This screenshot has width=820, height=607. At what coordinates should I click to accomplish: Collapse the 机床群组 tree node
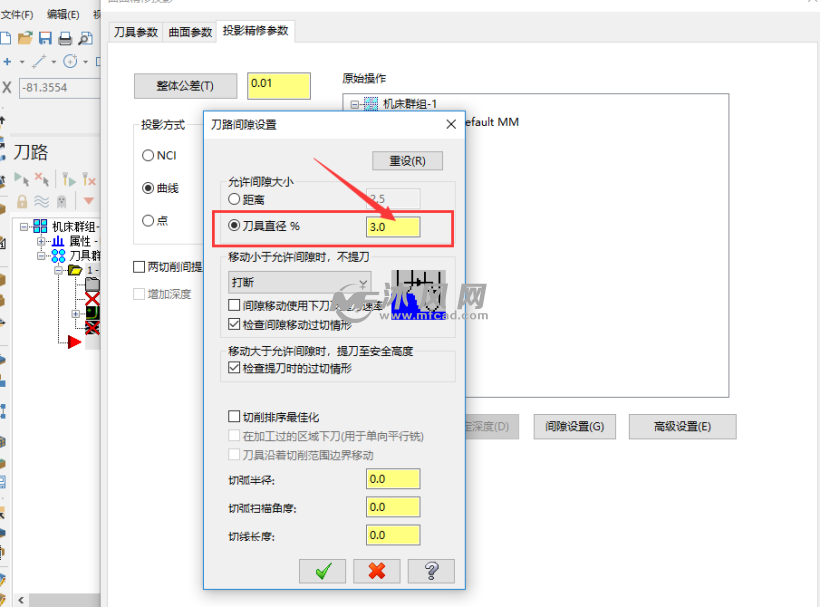[24, 226]
